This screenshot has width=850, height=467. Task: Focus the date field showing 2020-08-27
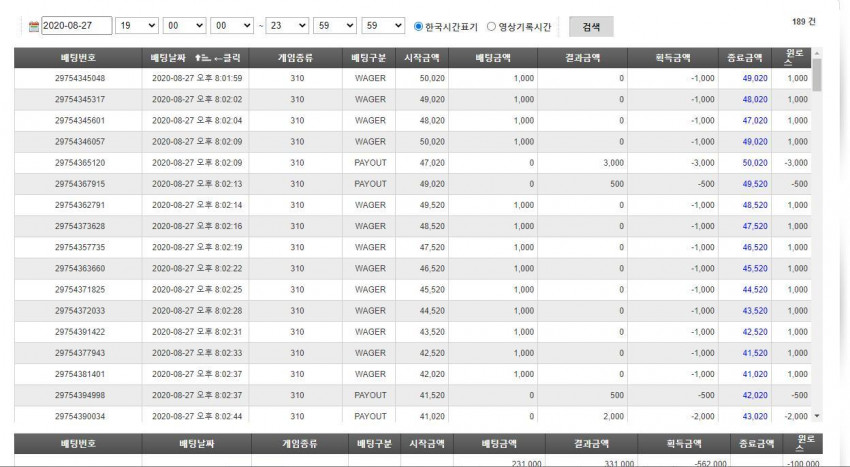tap(76, 25)
